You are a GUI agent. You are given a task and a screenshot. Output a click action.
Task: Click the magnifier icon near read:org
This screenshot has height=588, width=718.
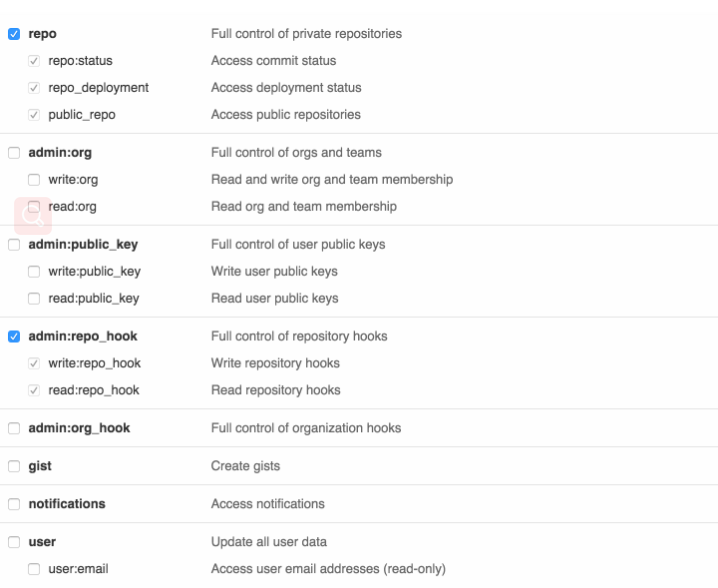31,215
